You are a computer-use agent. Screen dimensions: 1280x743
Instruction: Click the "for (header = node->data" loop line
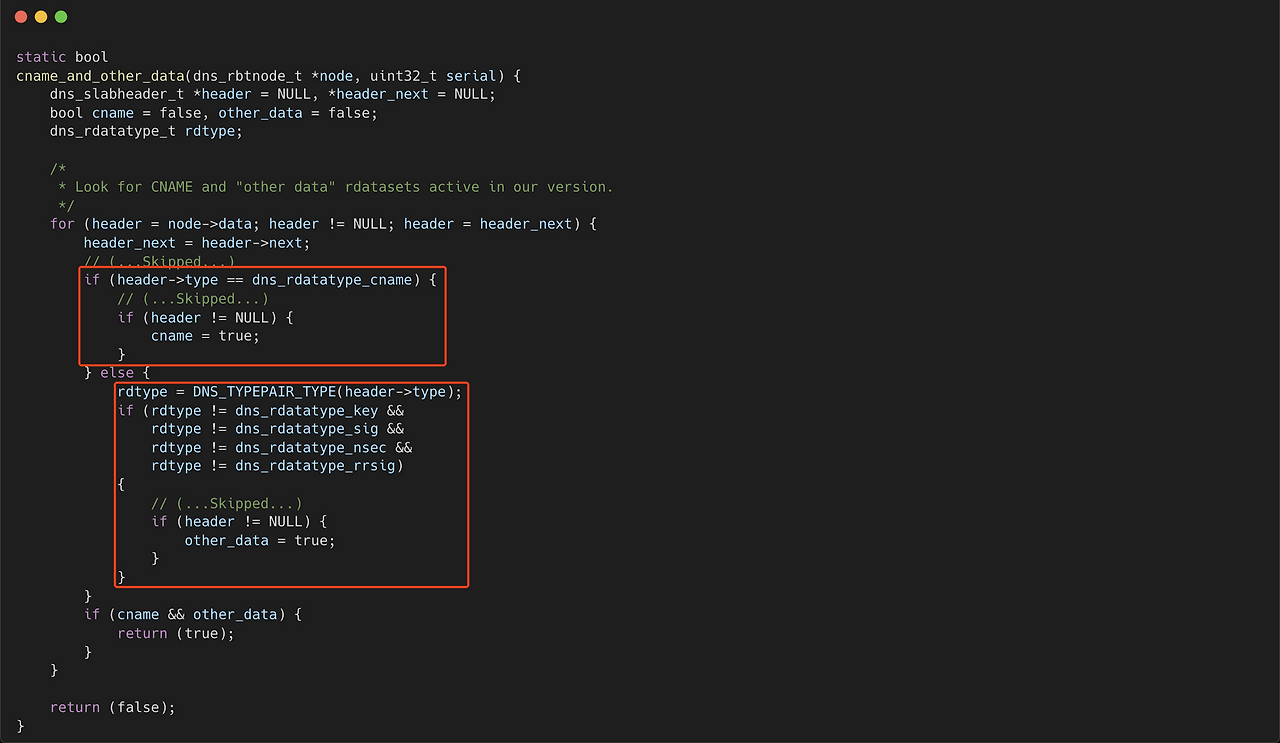(x=323, y=224)
